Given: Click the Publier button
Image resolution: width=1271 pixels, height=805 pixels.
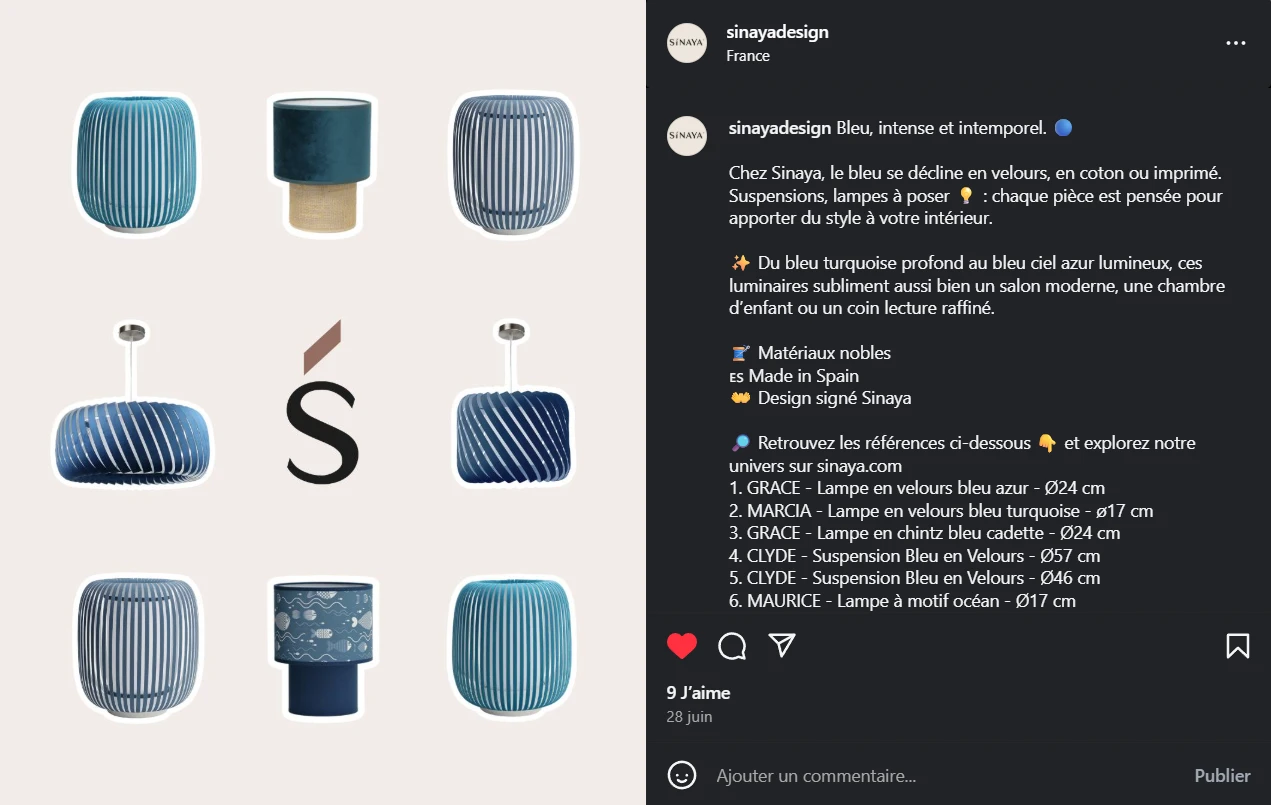Looking at the screenshot, I should tap(1222, 775).
